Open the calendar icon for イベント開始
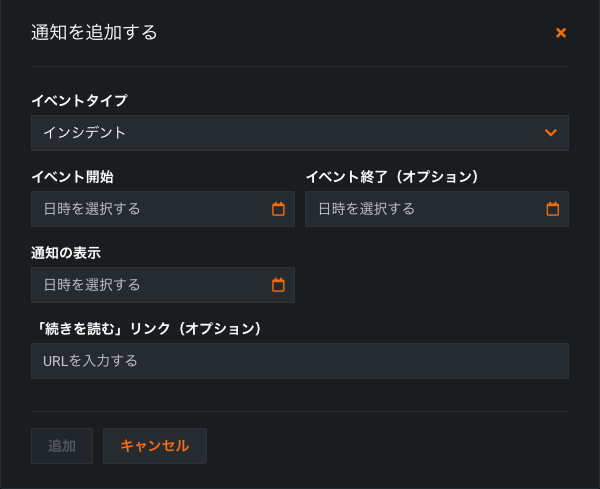Screen dimensions: 600x489 (278, 209)
